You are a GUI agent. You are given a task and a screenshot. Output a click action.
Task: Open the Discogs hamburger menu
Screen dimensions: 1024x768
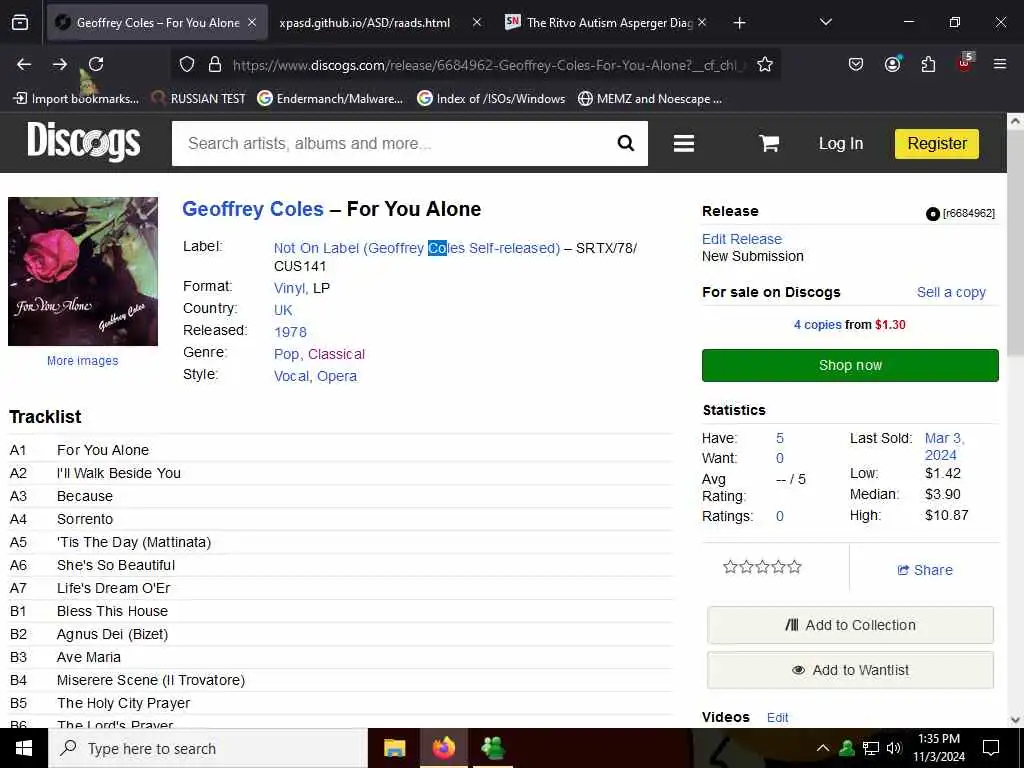click(x=684, y=143)
